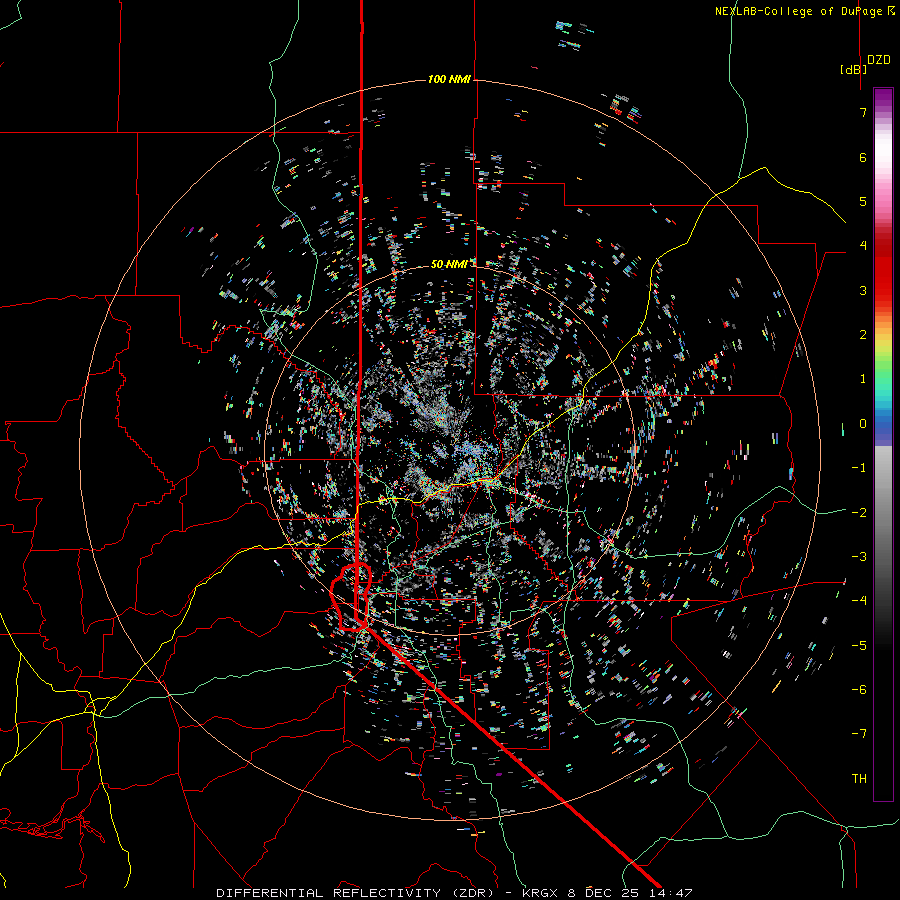
Task: Click the -3 tick on the color scale
Action: pyautogui.click(x=859, y=556)
